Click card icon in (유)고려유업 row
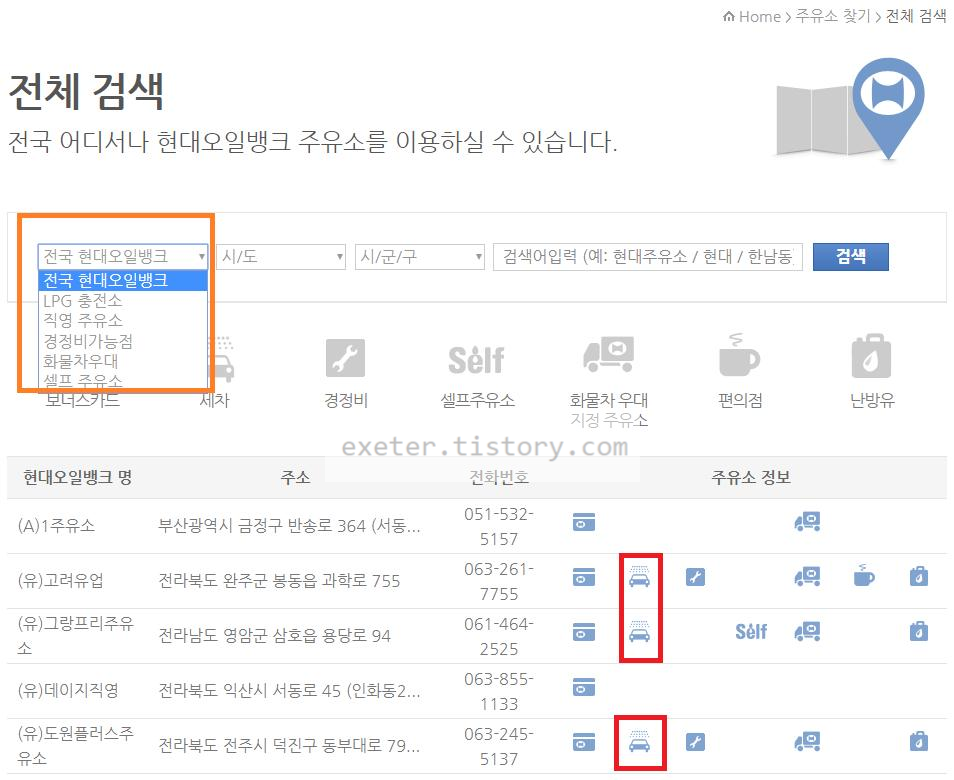Image resolution: width=954 pixels, height=780 pixels. [x=584, y=577]
